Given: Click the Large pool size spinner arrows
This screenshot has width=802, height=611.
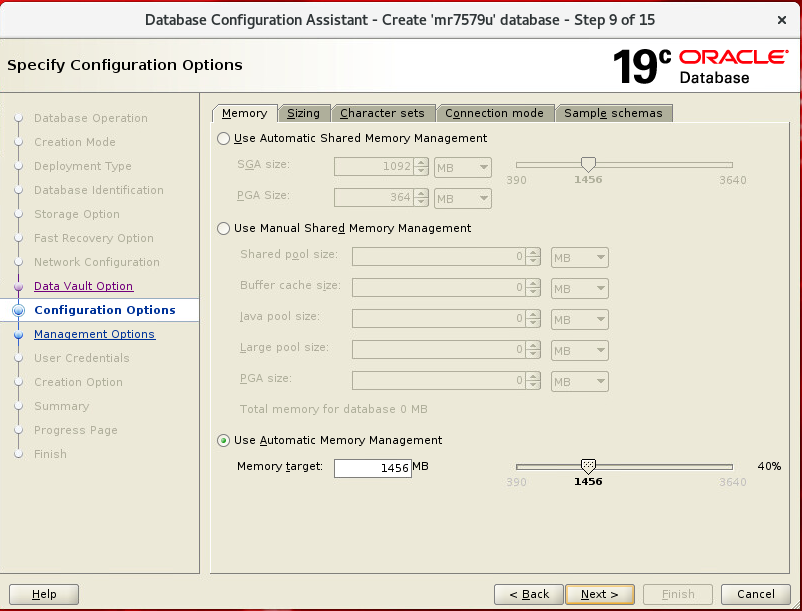Looking at the screenshot, I should (533, 350).
